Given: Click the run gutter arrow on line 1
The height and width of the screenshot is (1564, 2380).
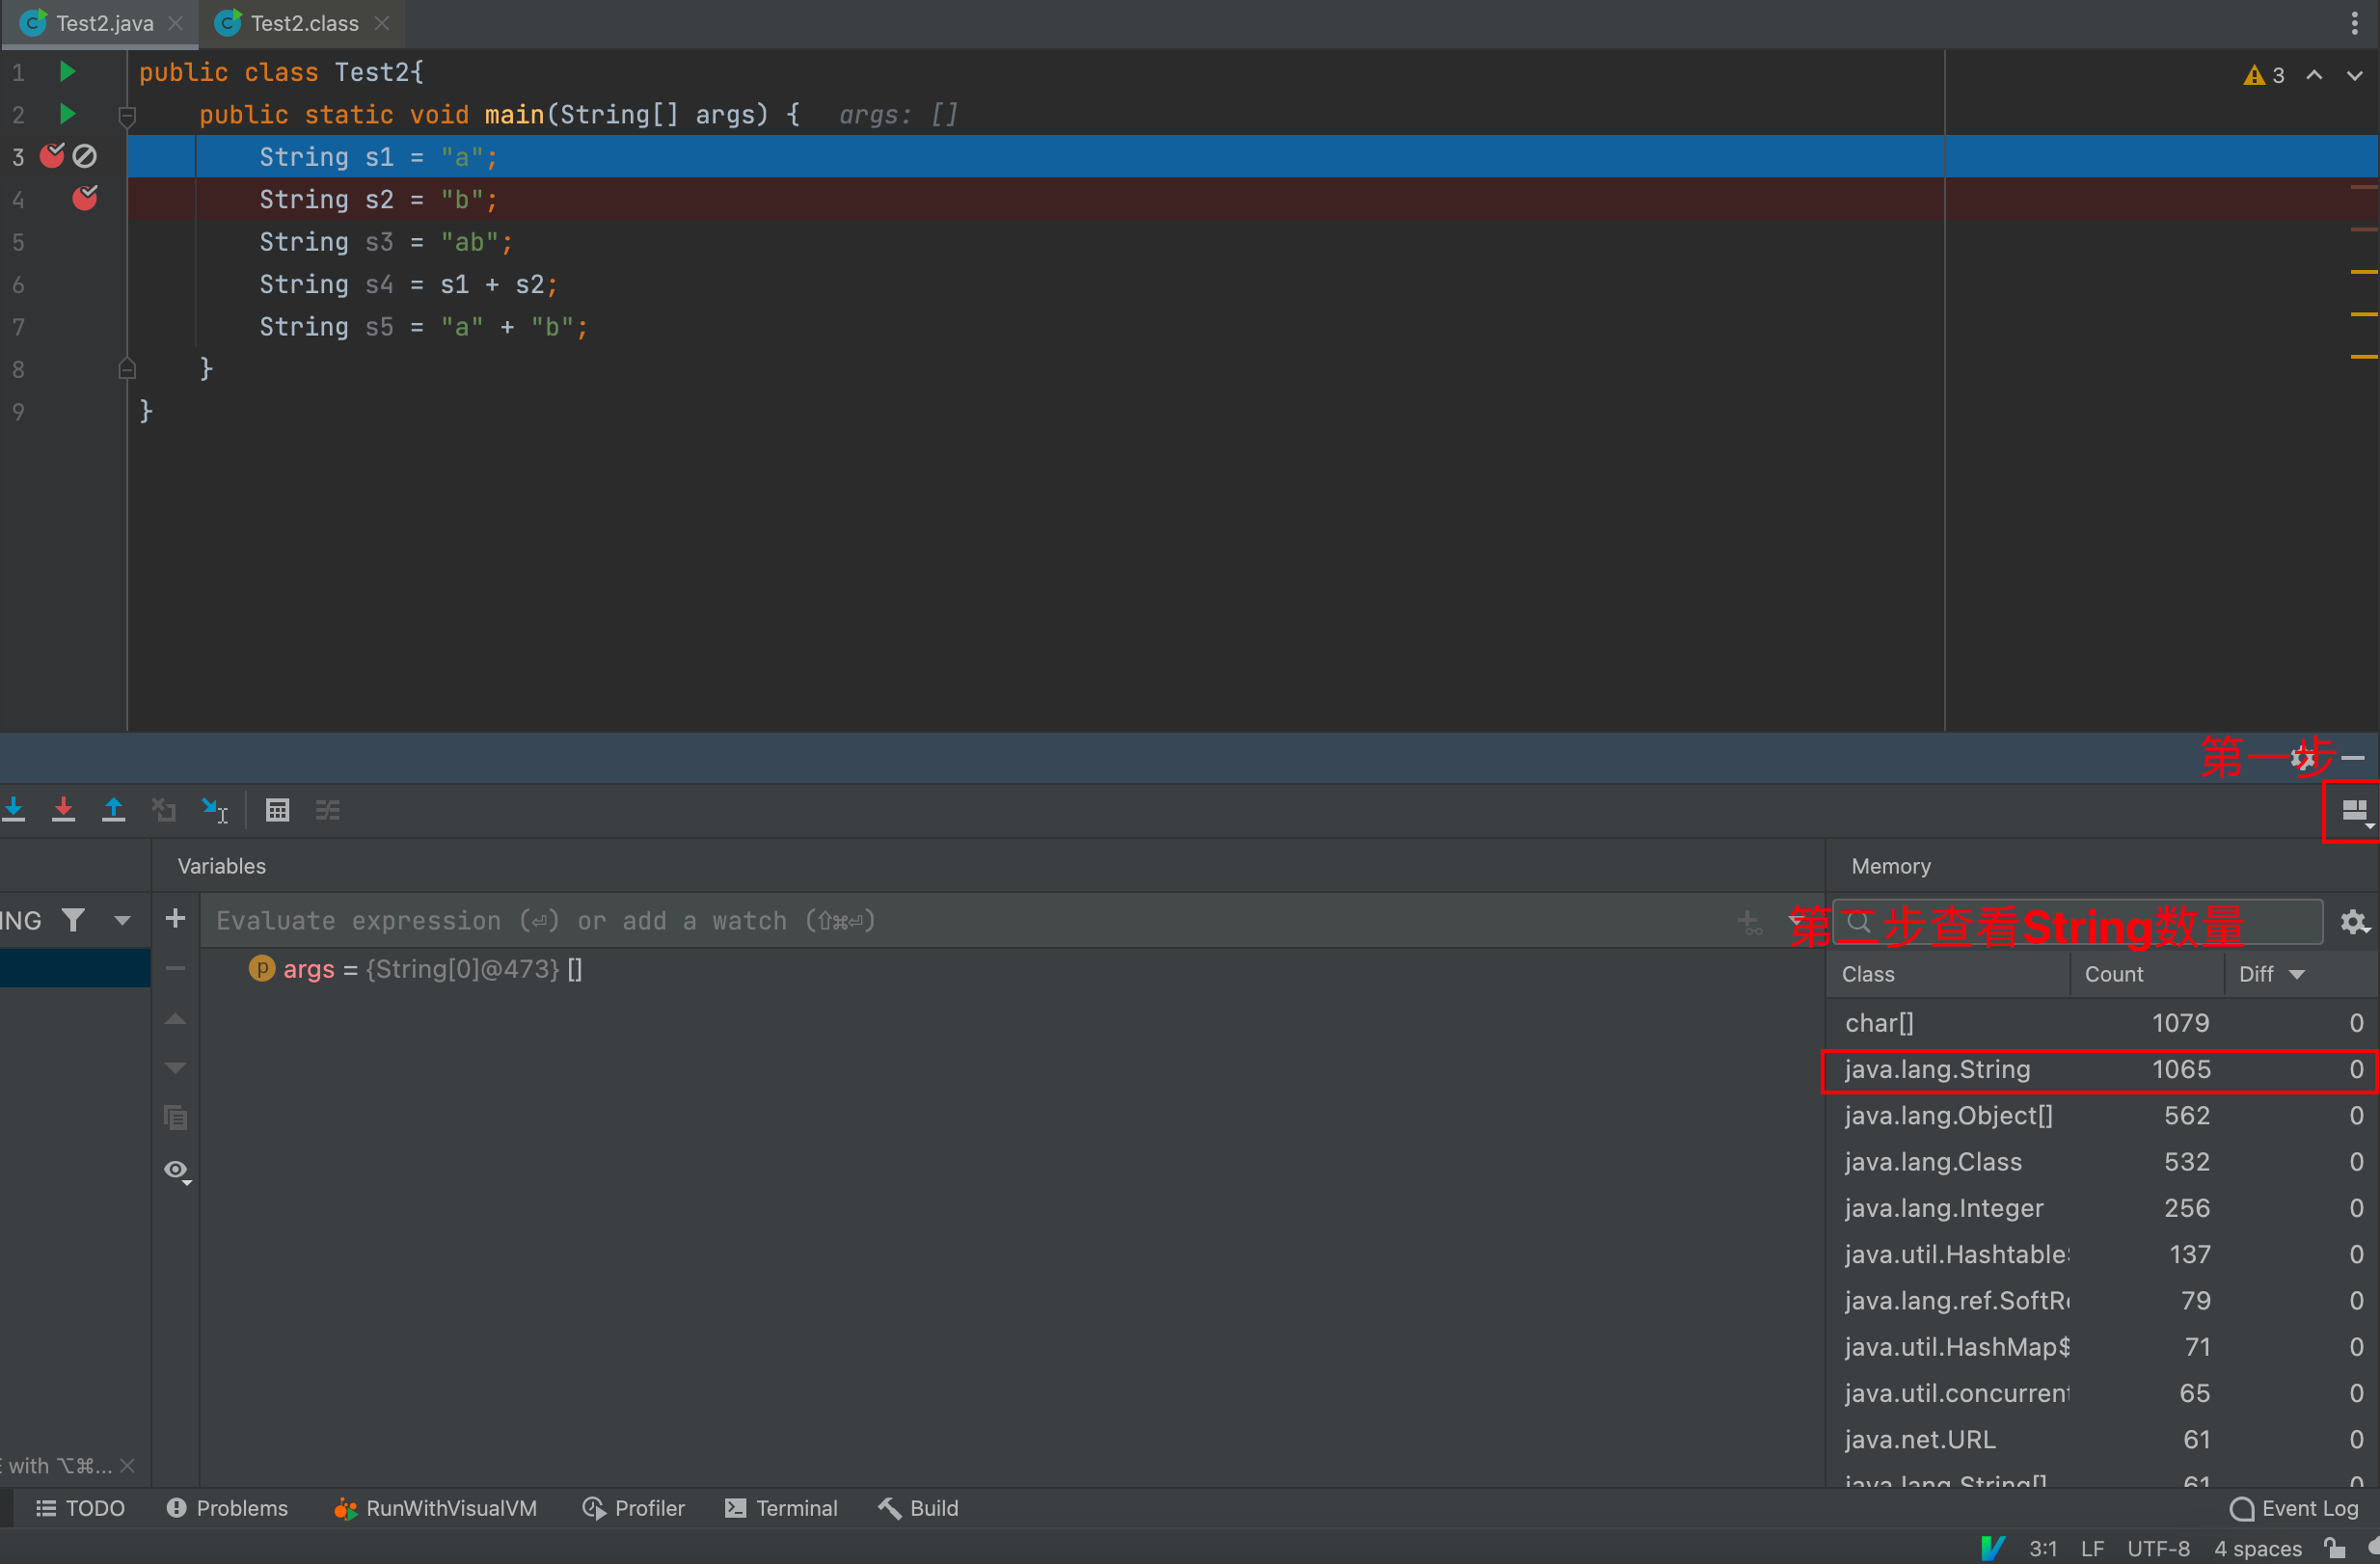Looking at the screenshot, I should (x=67, y=72).
